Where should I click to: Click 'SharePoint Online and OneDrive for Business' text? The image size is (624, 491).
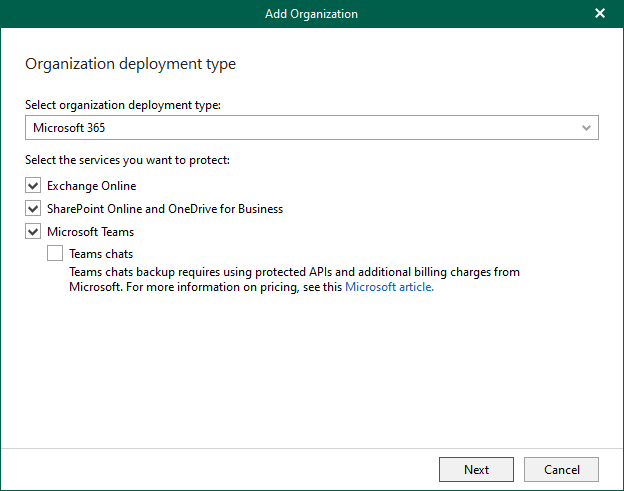coord(165,209)
